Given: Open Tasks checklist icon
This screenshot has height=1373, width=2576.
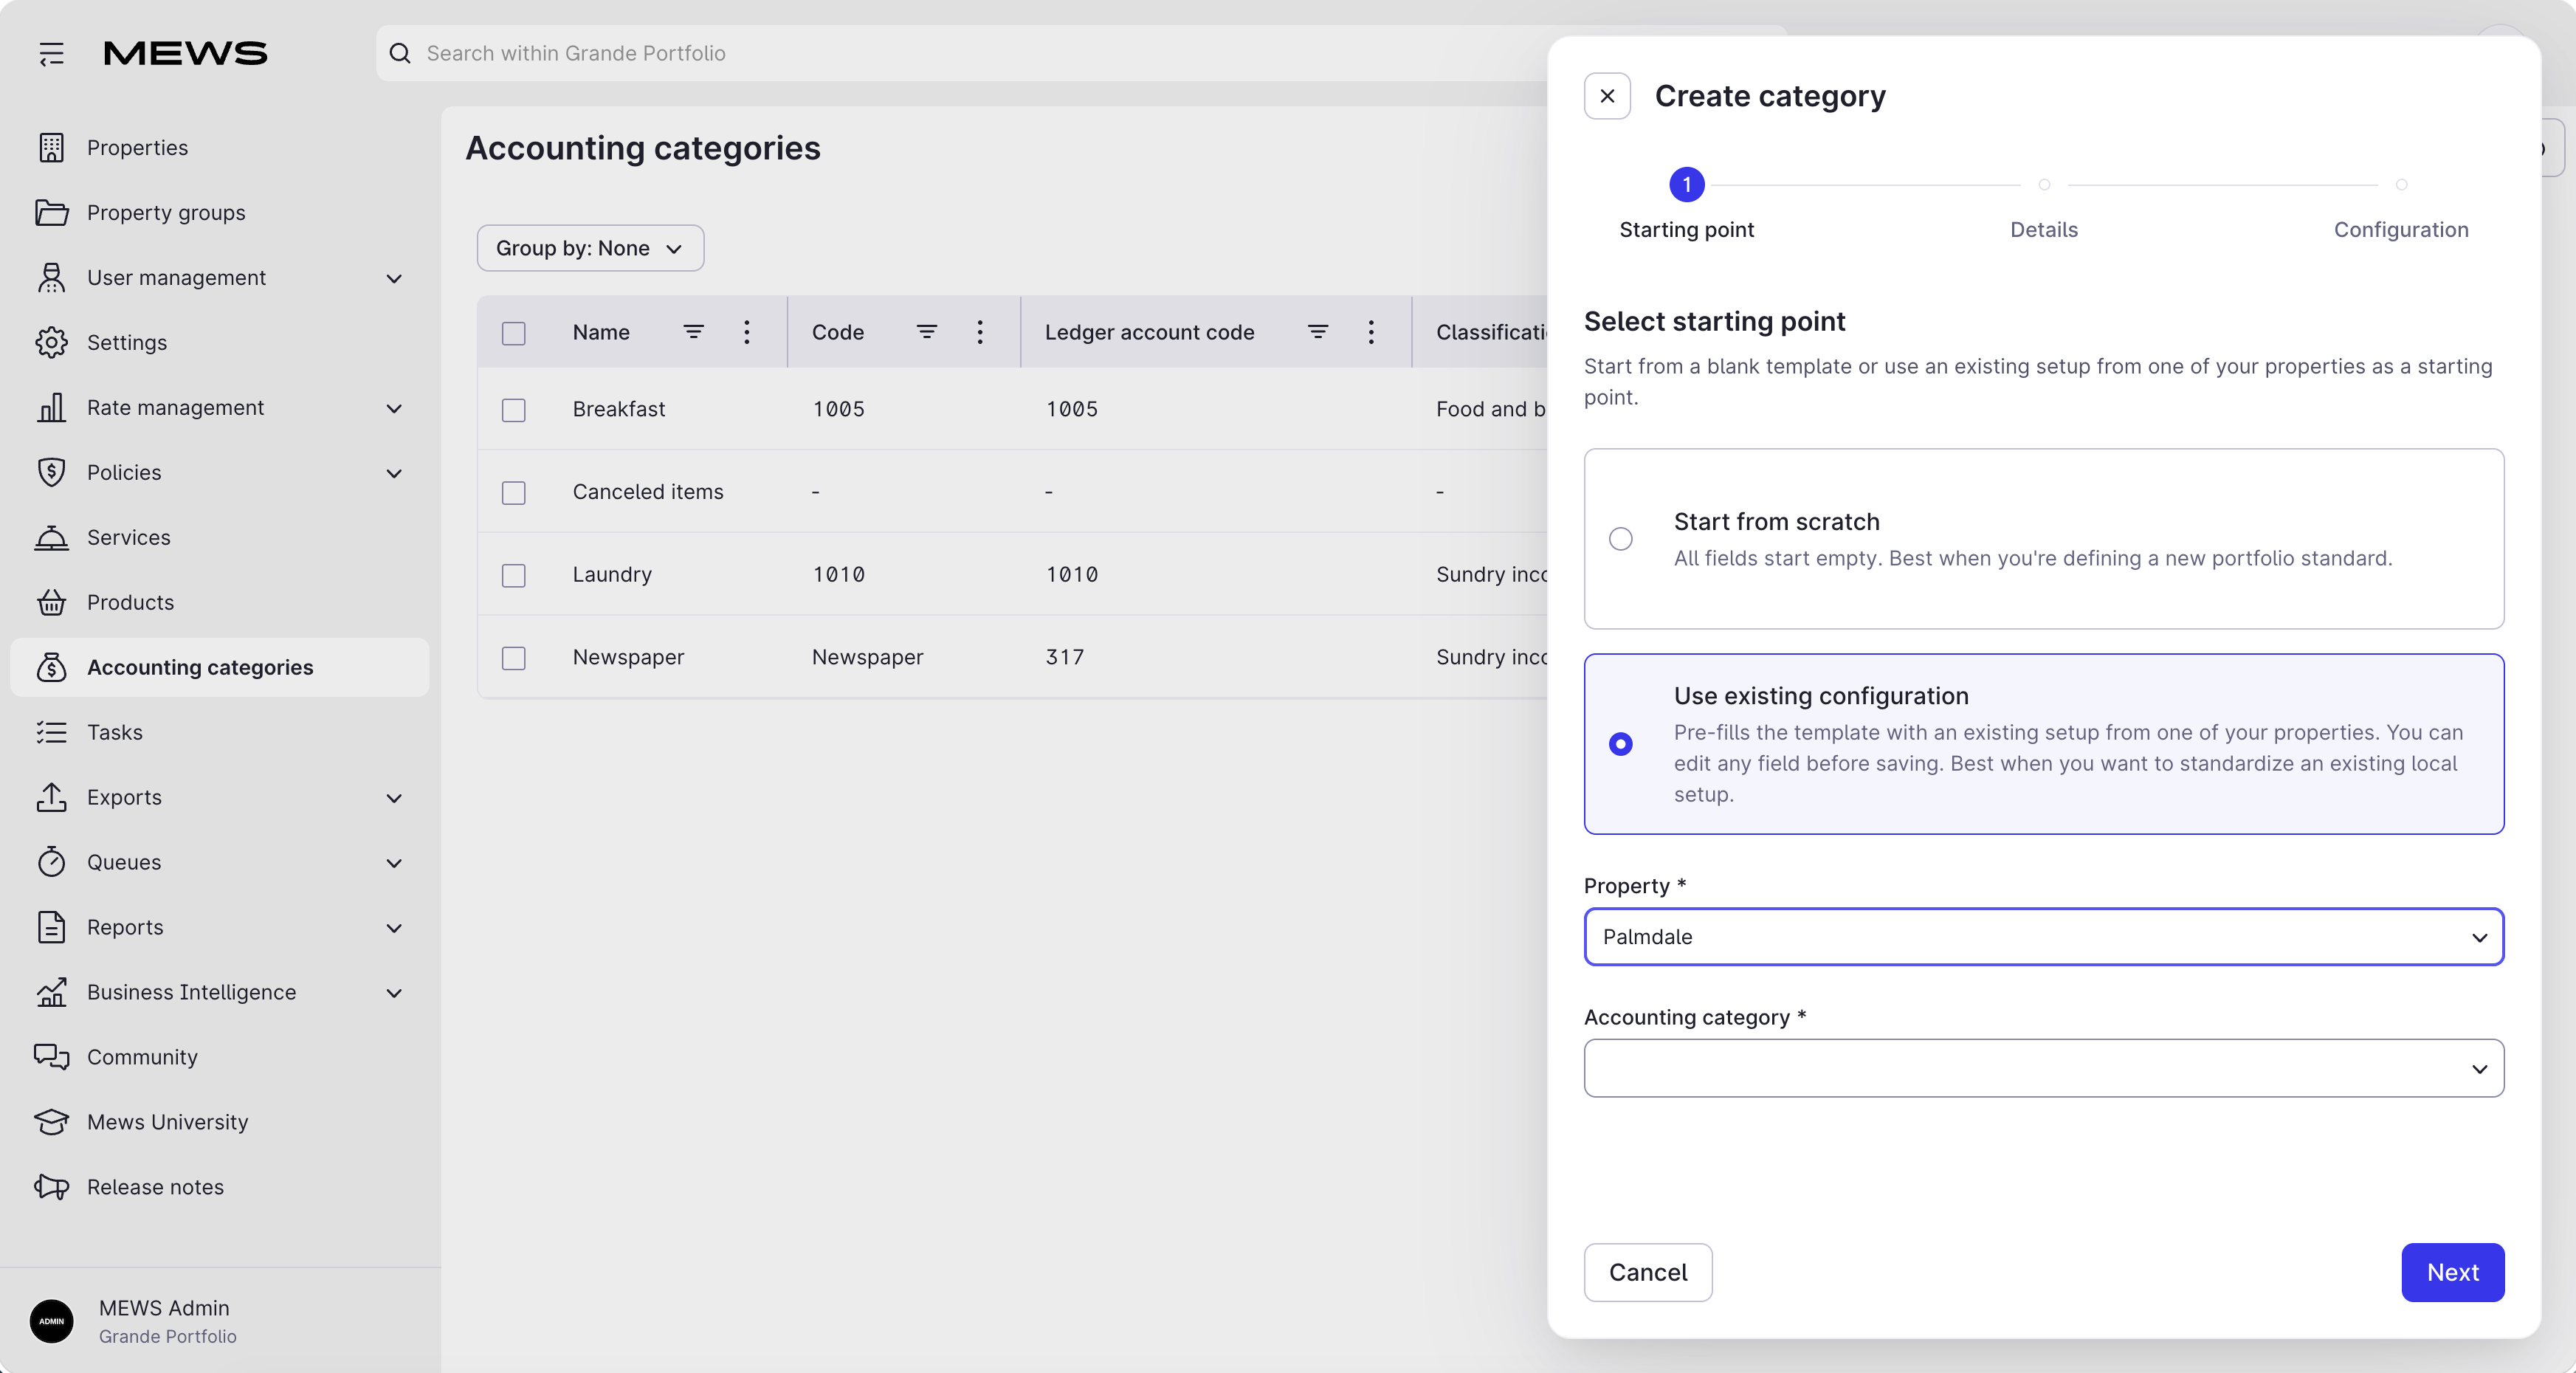Looking at the screenshot, I should [51, 733].
